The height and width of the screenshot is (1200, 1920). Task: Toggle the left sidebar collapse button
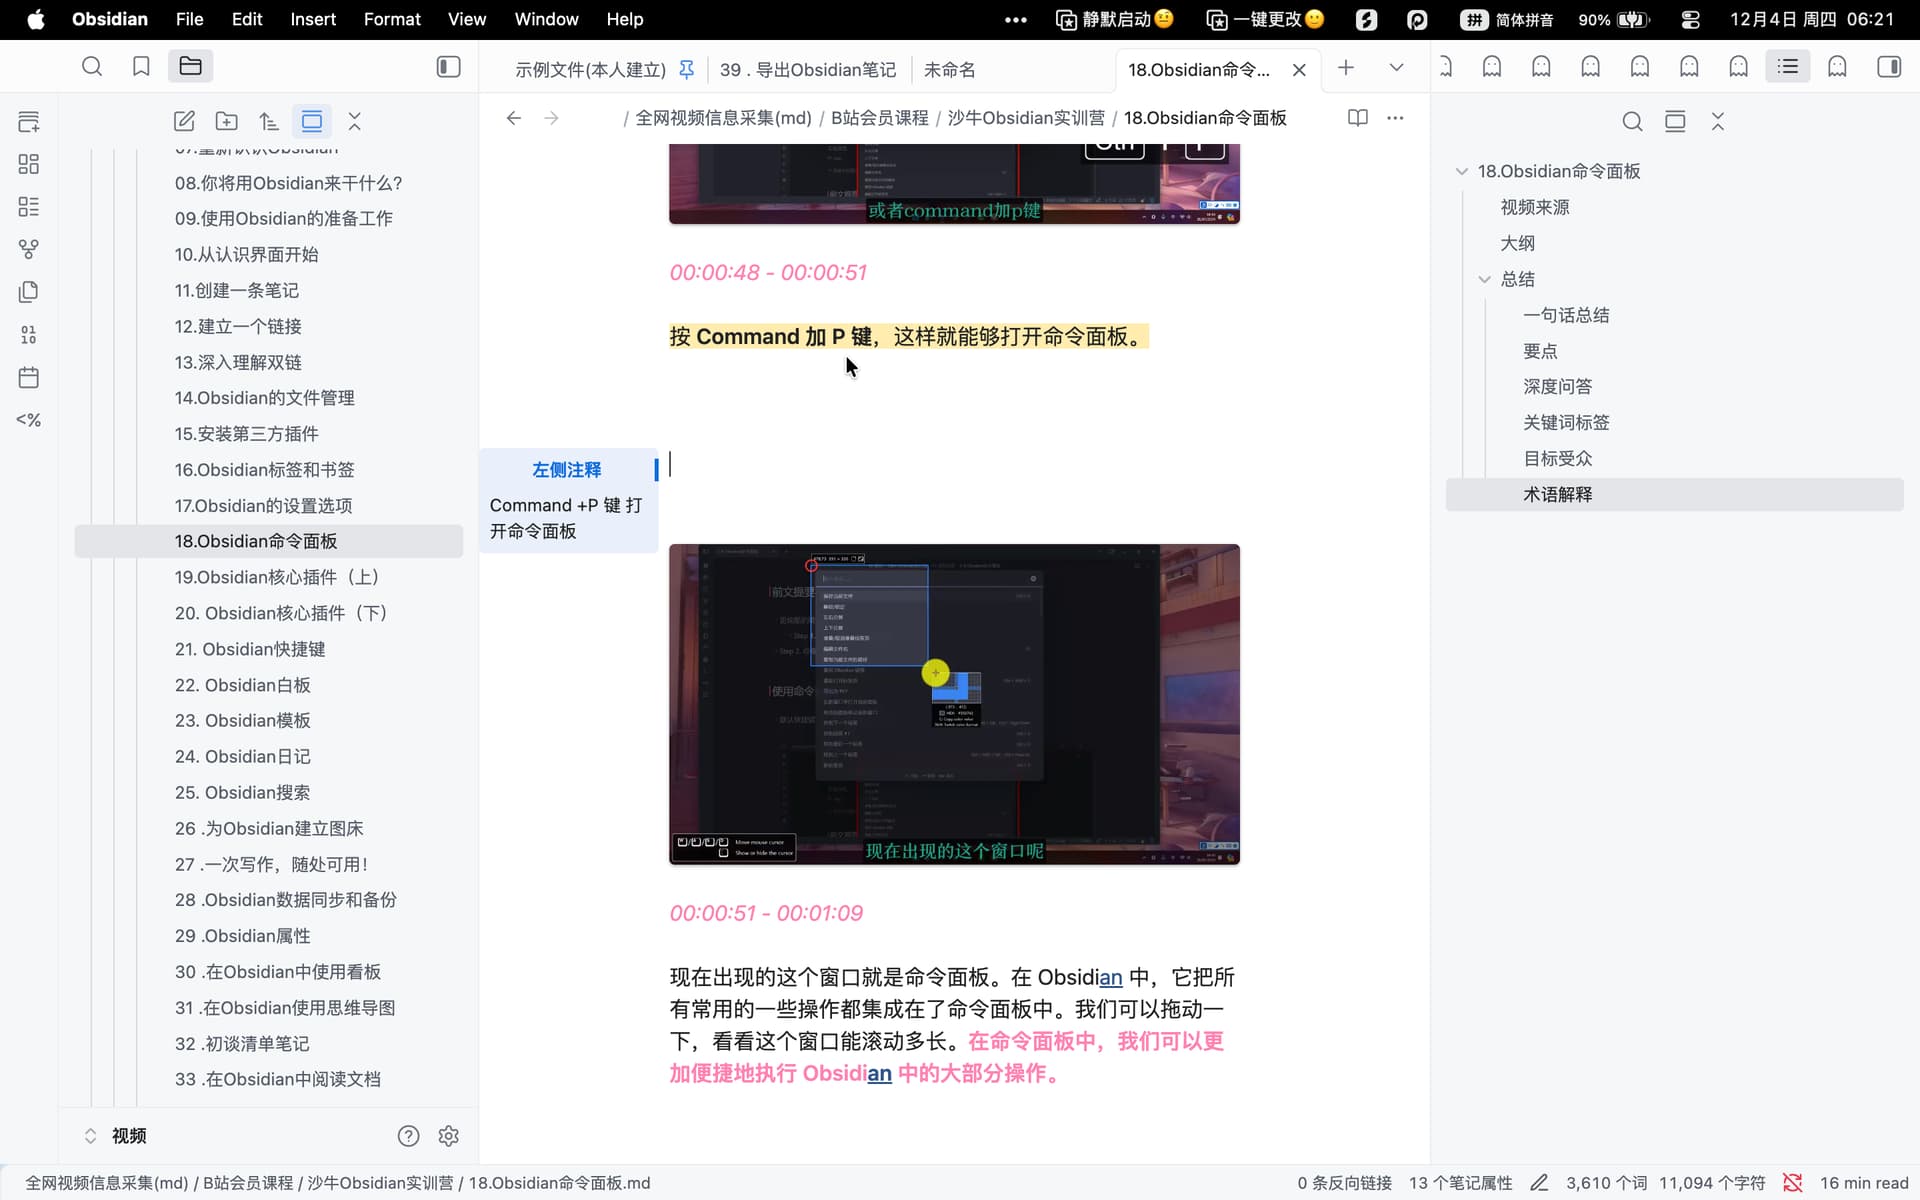(448, 67)
